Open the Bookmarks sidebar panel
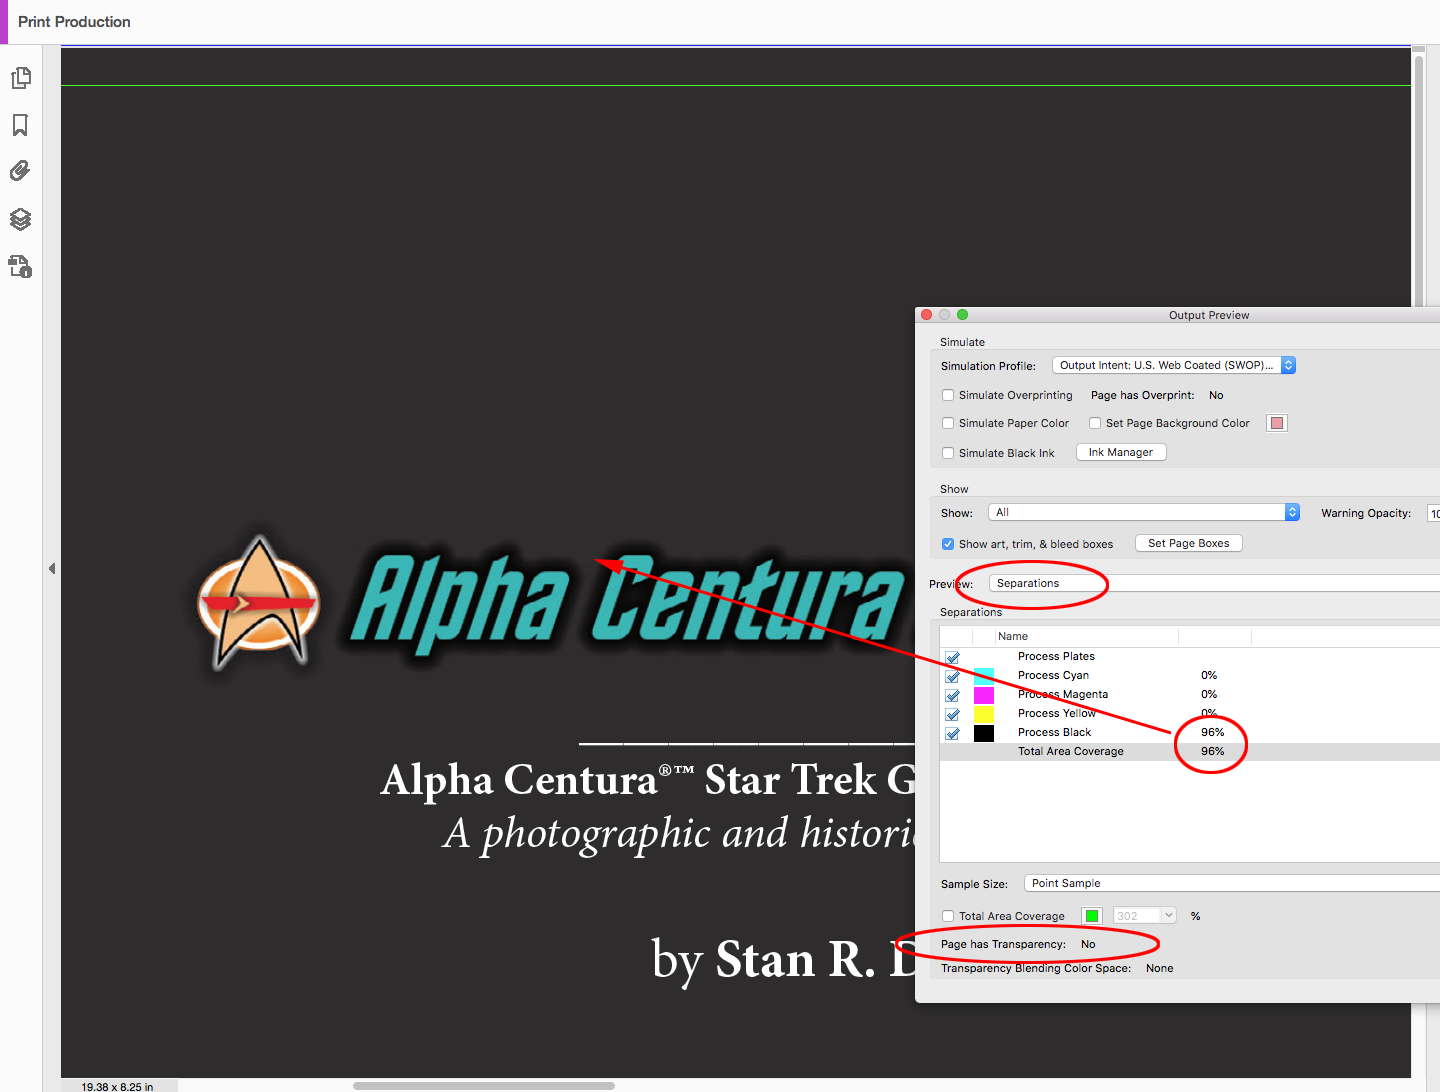The height and width of the screenshot is (1092, 1440). coord(20,125)
